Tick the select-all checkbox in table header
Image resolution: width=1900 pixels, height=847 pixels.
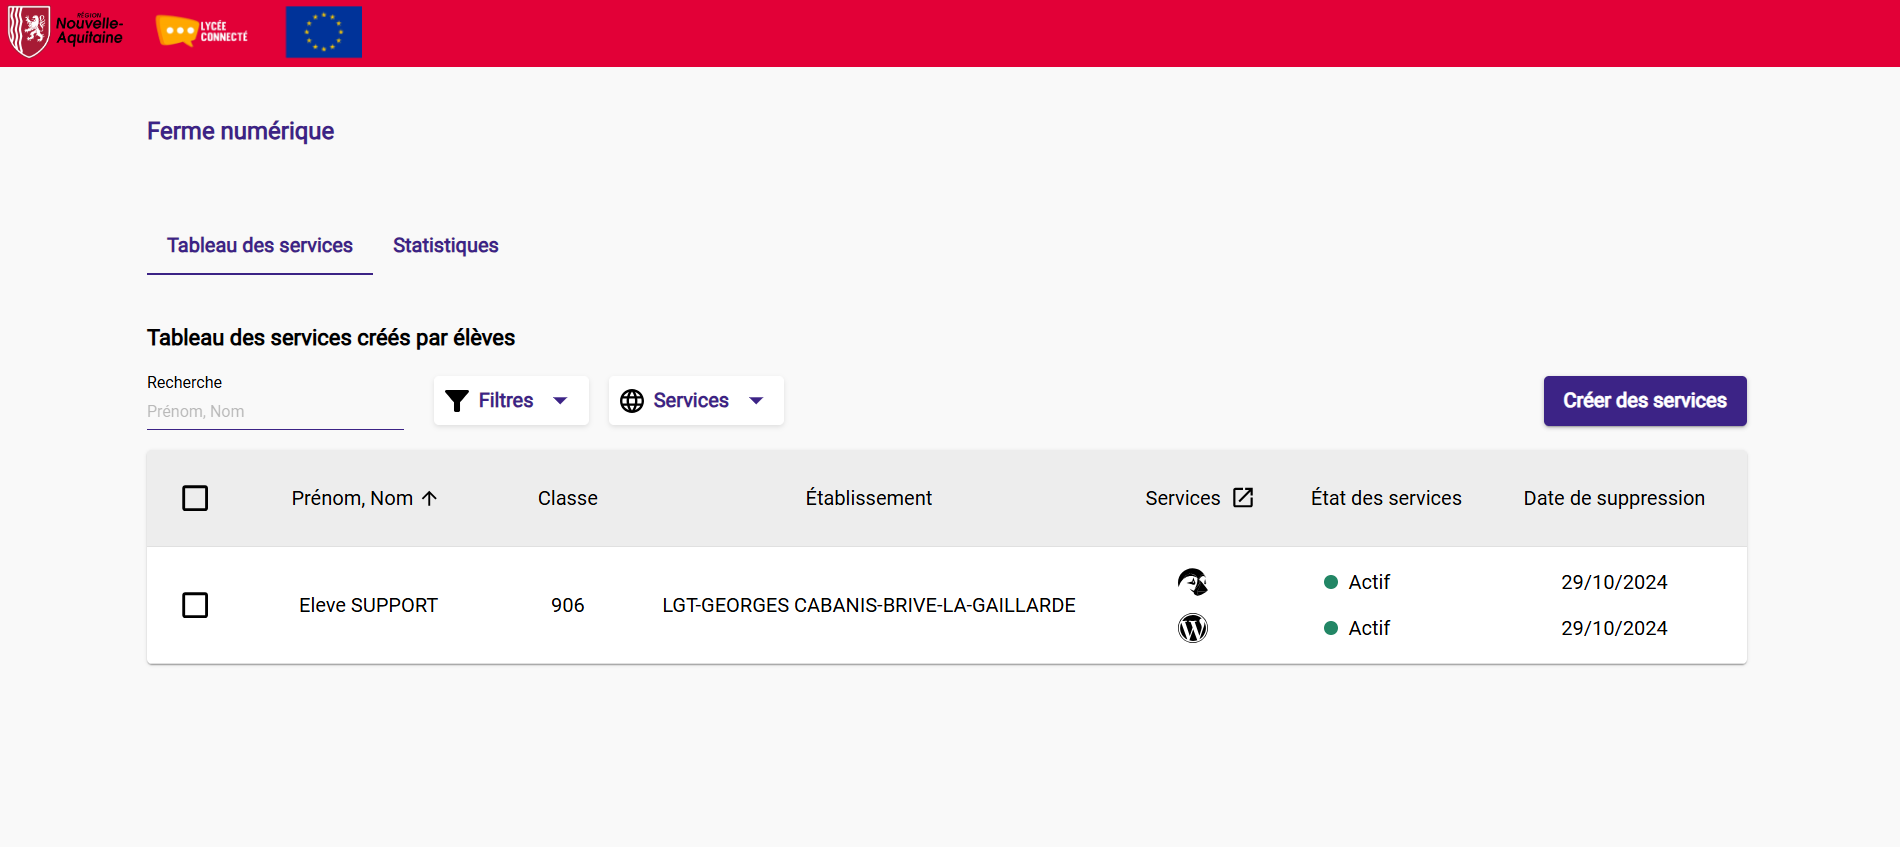195,498
